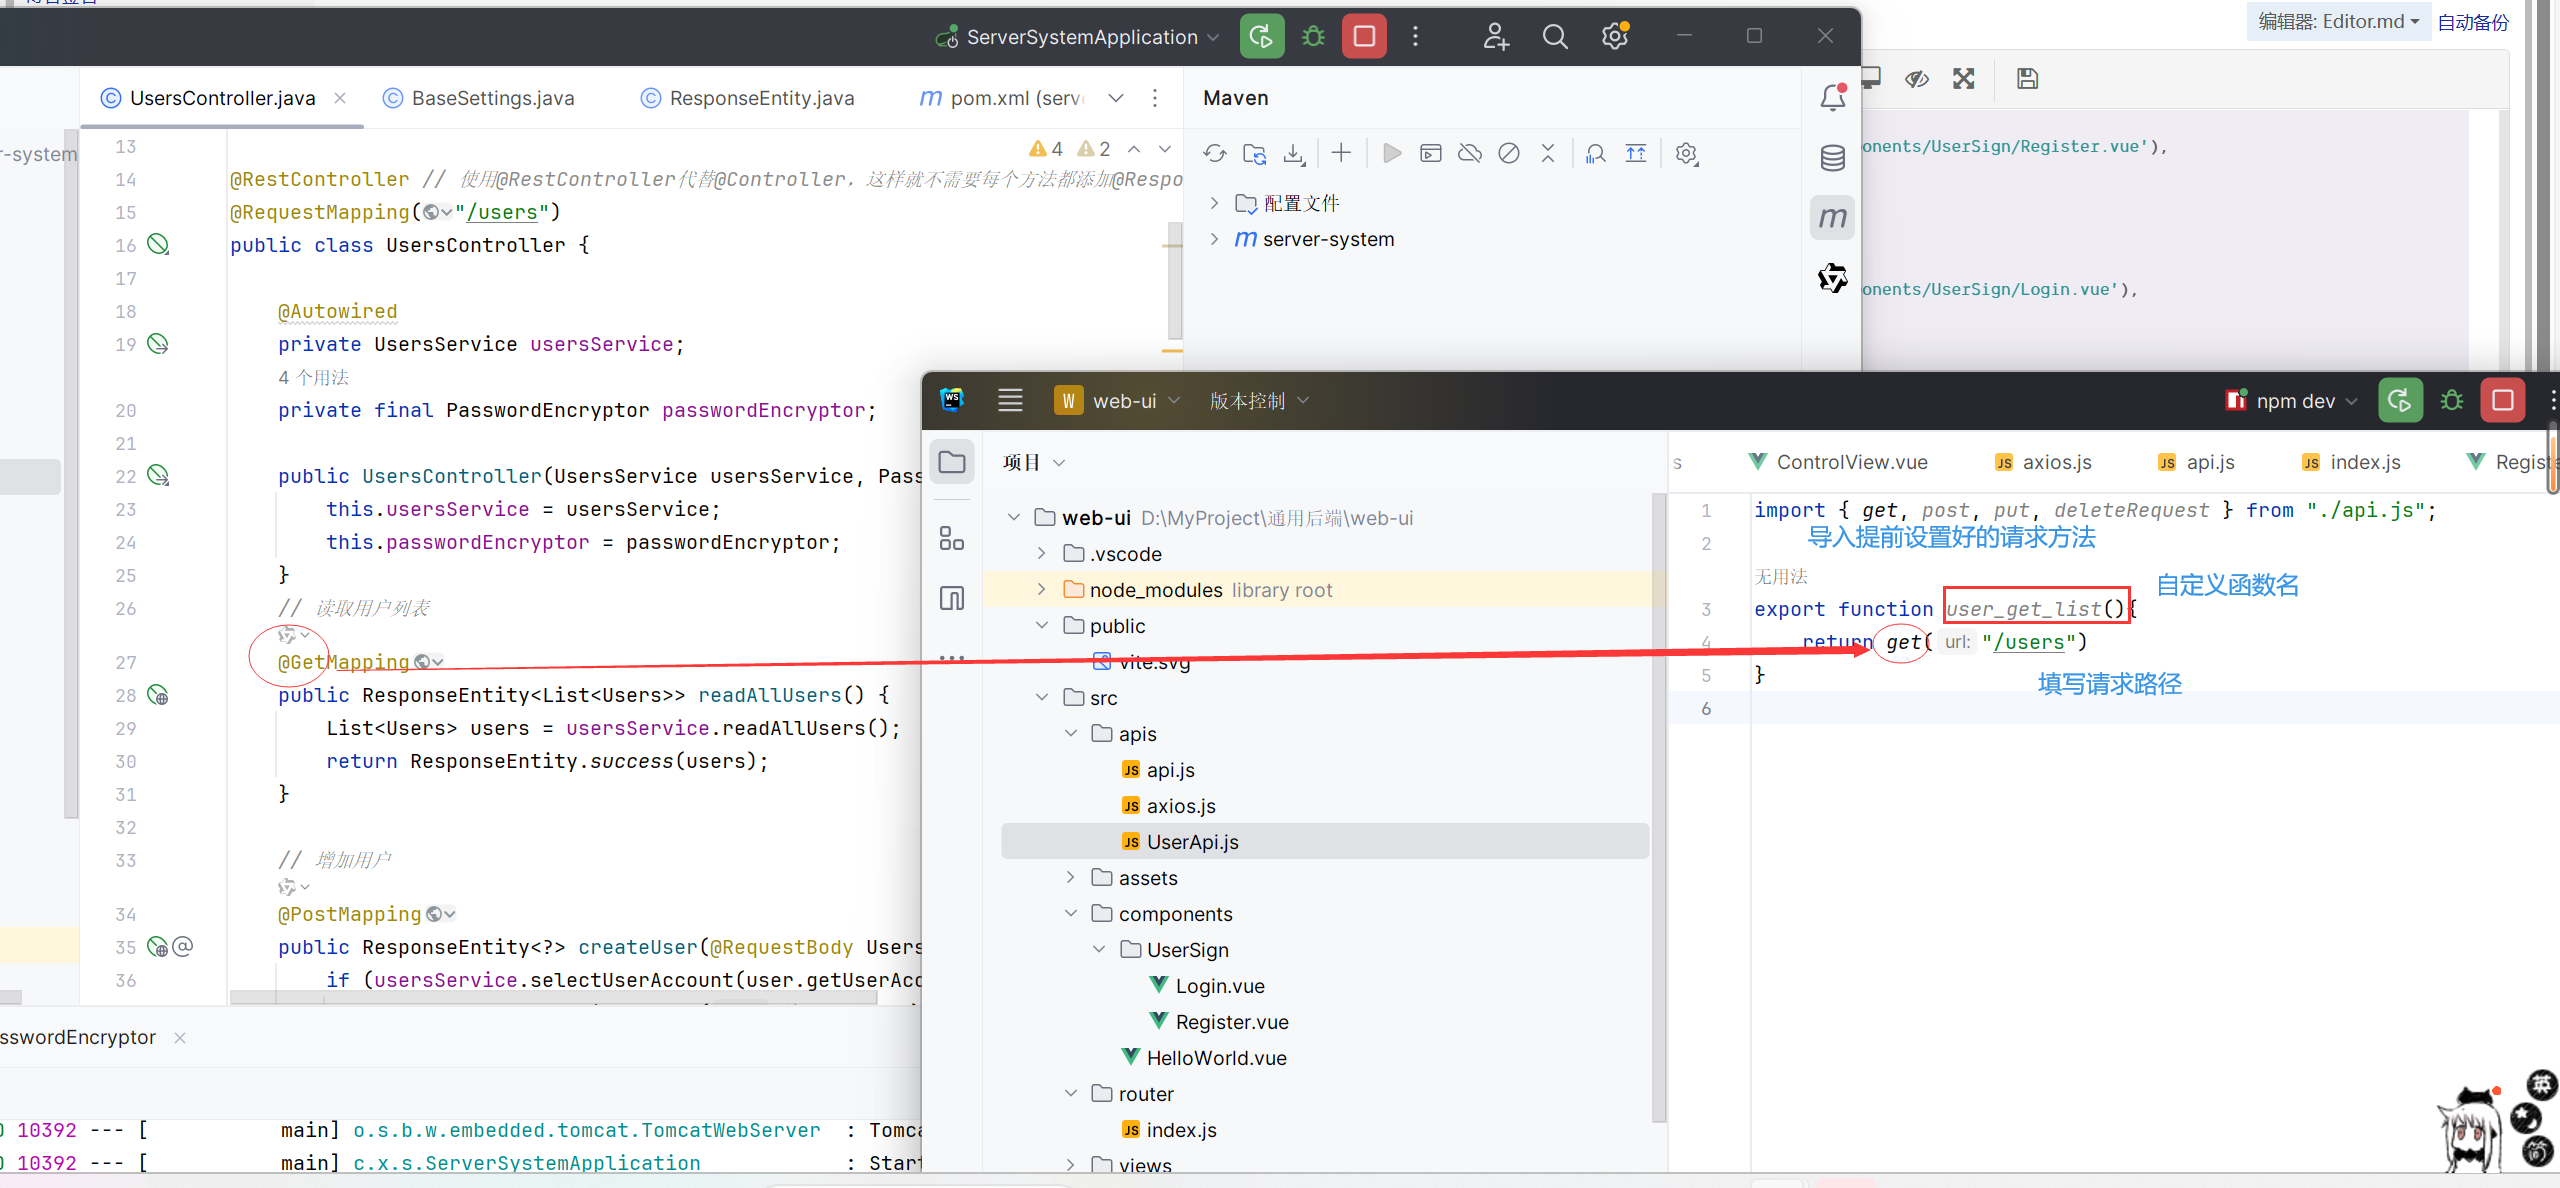Screen dimensions: 2560x1188
Task: Open Login.vue in project tree
Action: [1208, 985]
